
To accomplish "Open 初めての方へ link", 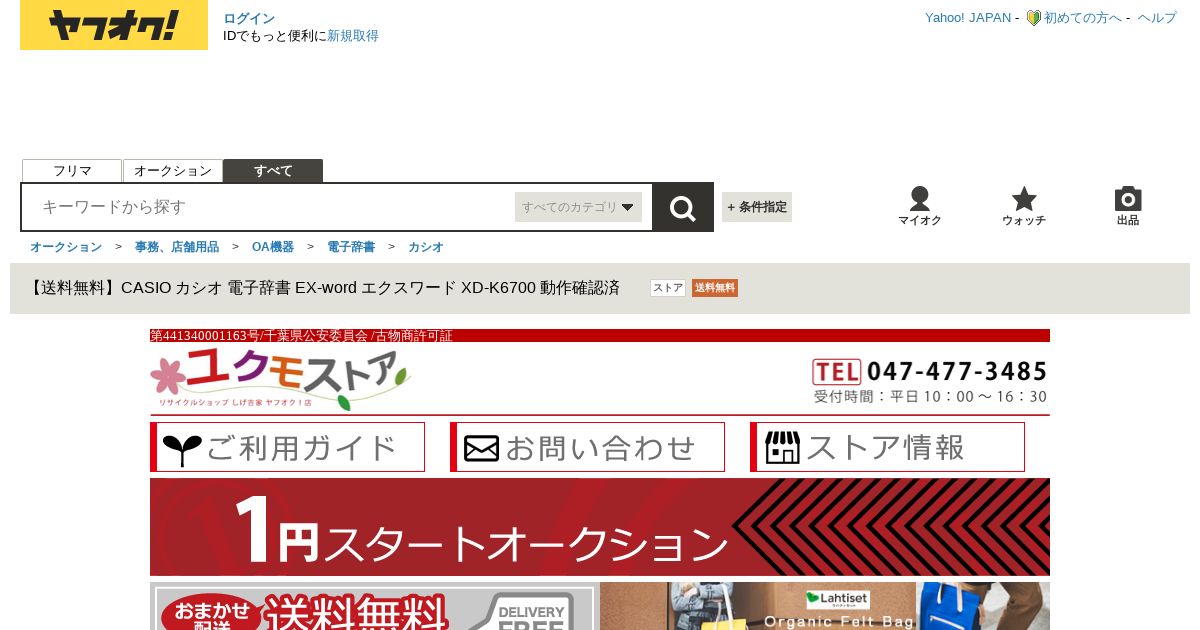I will [x=1083, y=18].
